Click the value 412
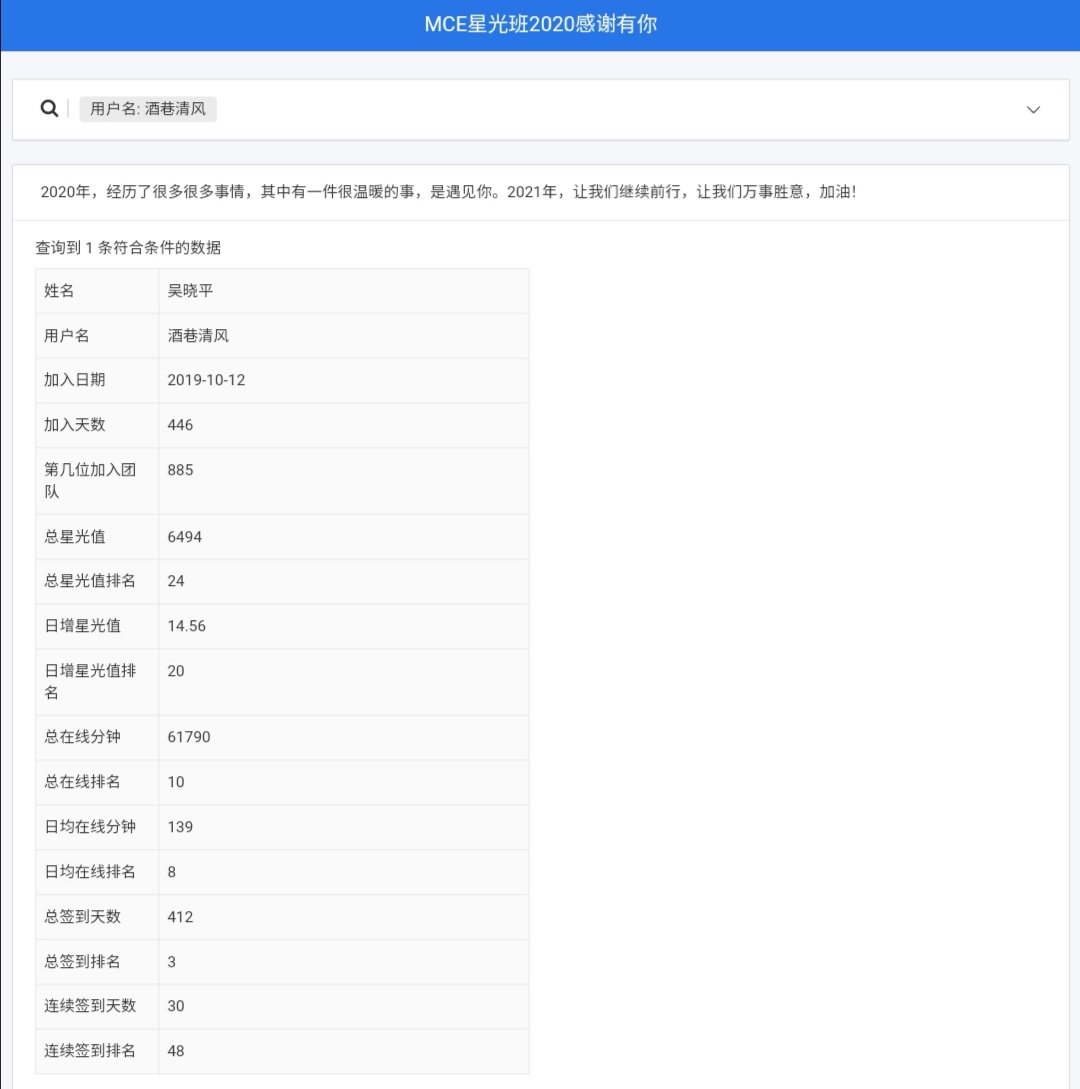 180,917
